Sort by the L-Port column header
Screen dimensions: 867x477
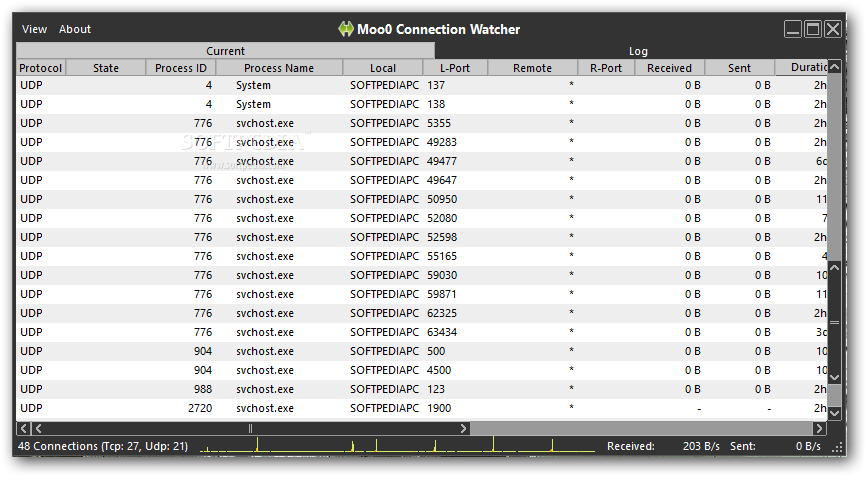click(455, 68)
